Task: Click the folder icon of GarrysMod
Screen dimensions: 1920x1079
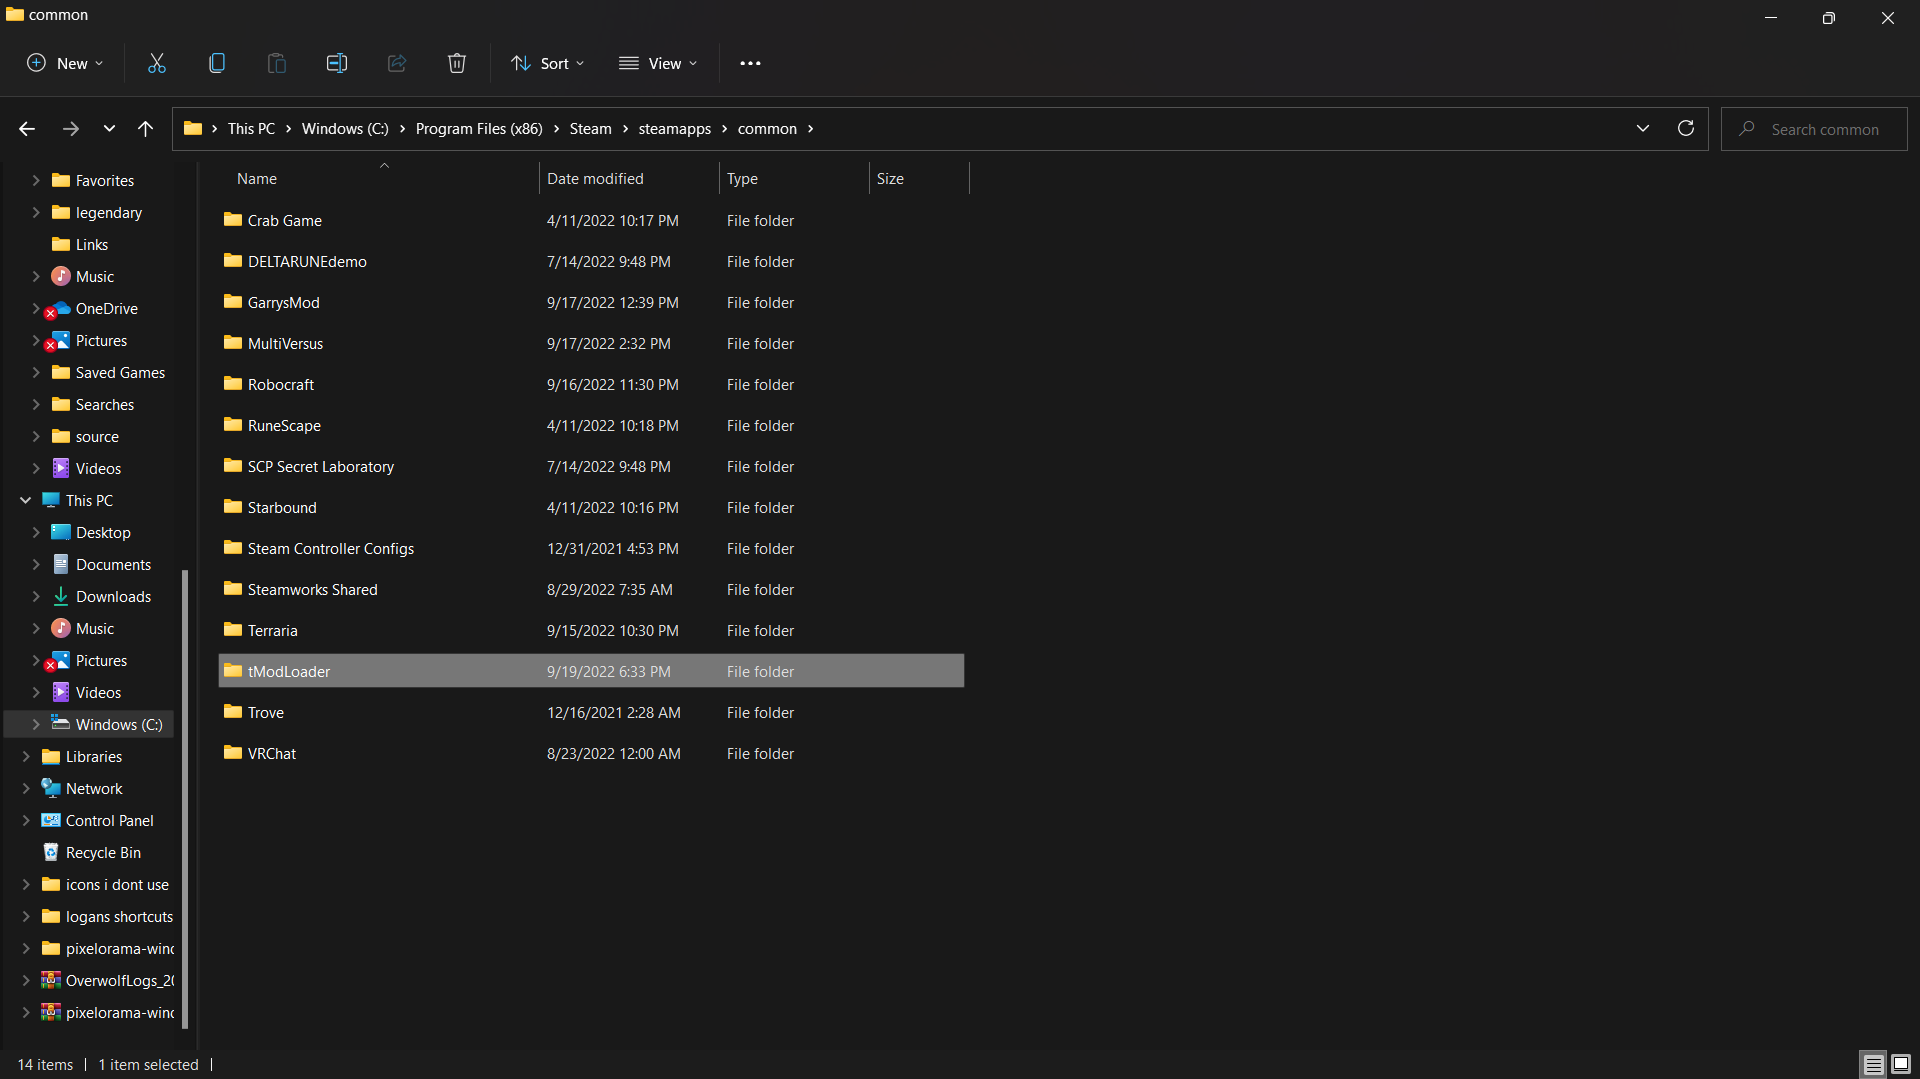Action: tap(233, 302)
